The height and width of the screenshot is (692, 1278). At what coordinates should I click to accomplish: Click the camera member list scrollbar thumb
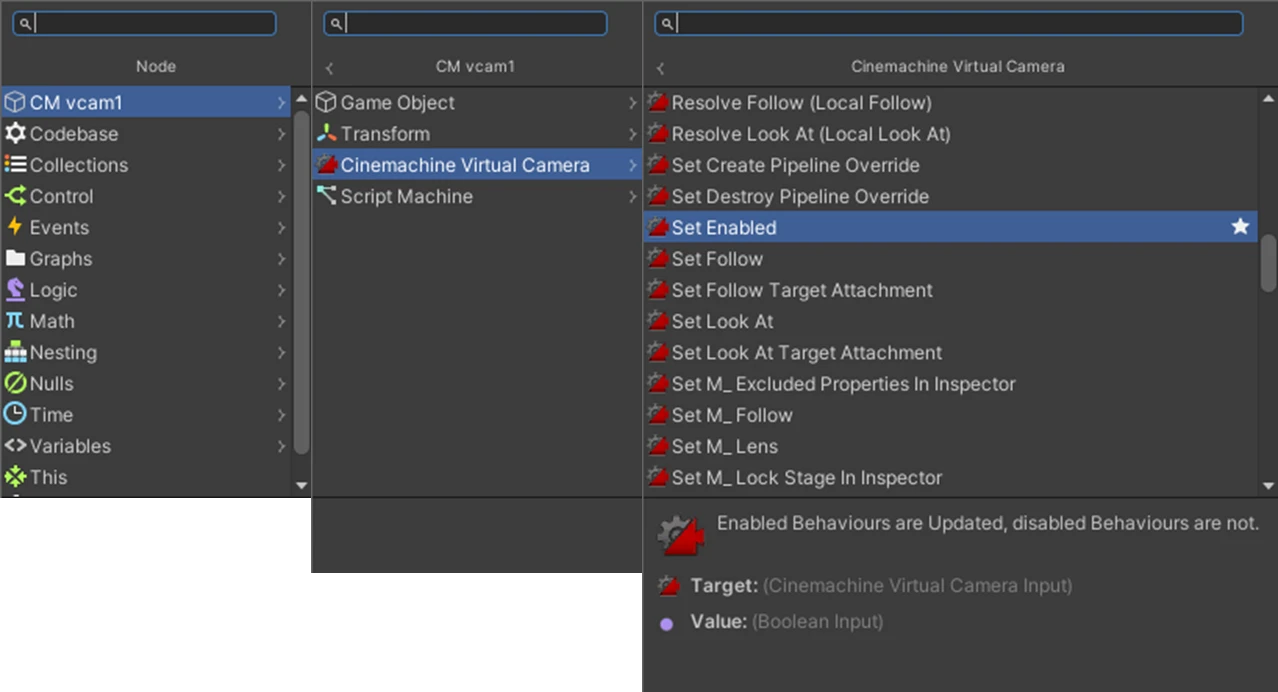1268,264
